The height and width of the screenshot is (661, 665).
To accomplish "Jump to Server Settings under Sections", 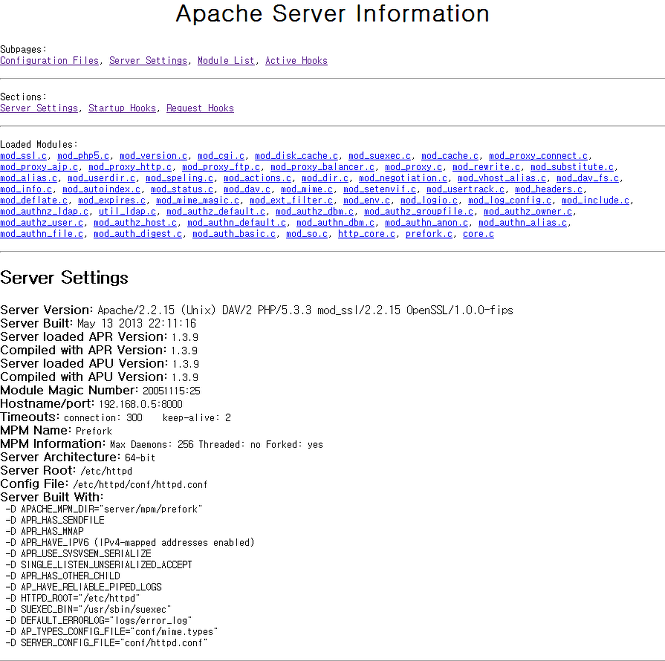I will pos(39,108).
